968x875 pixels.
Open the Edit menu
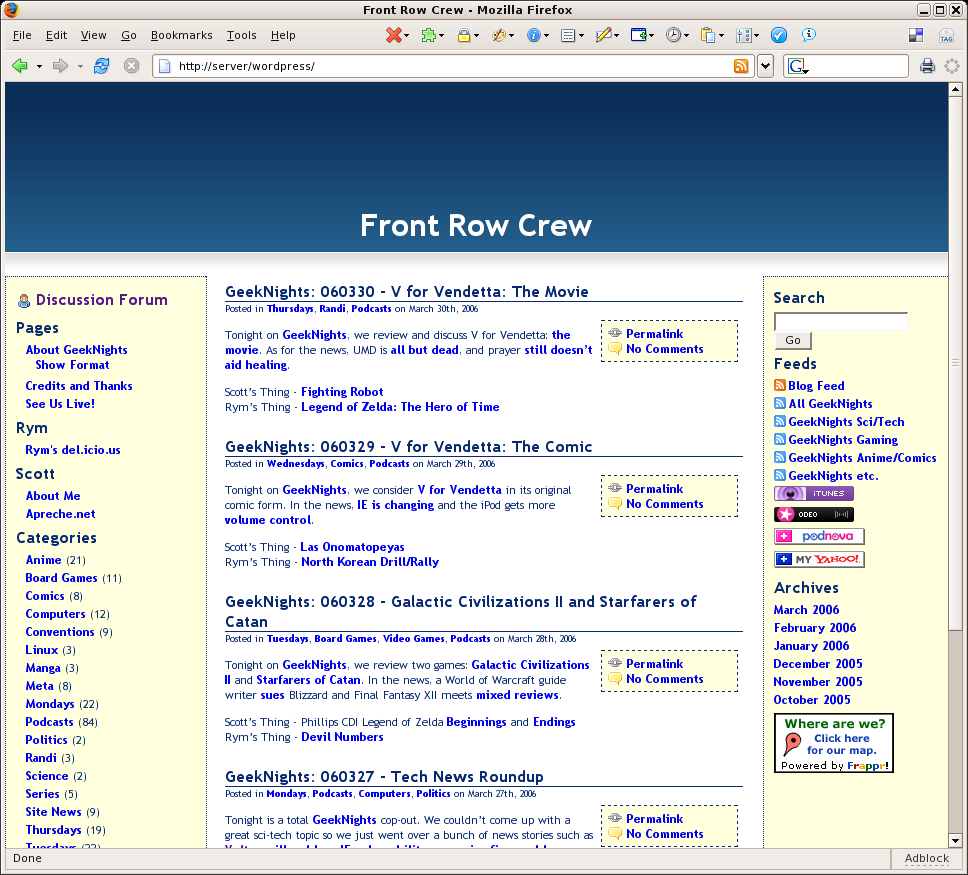56,35
